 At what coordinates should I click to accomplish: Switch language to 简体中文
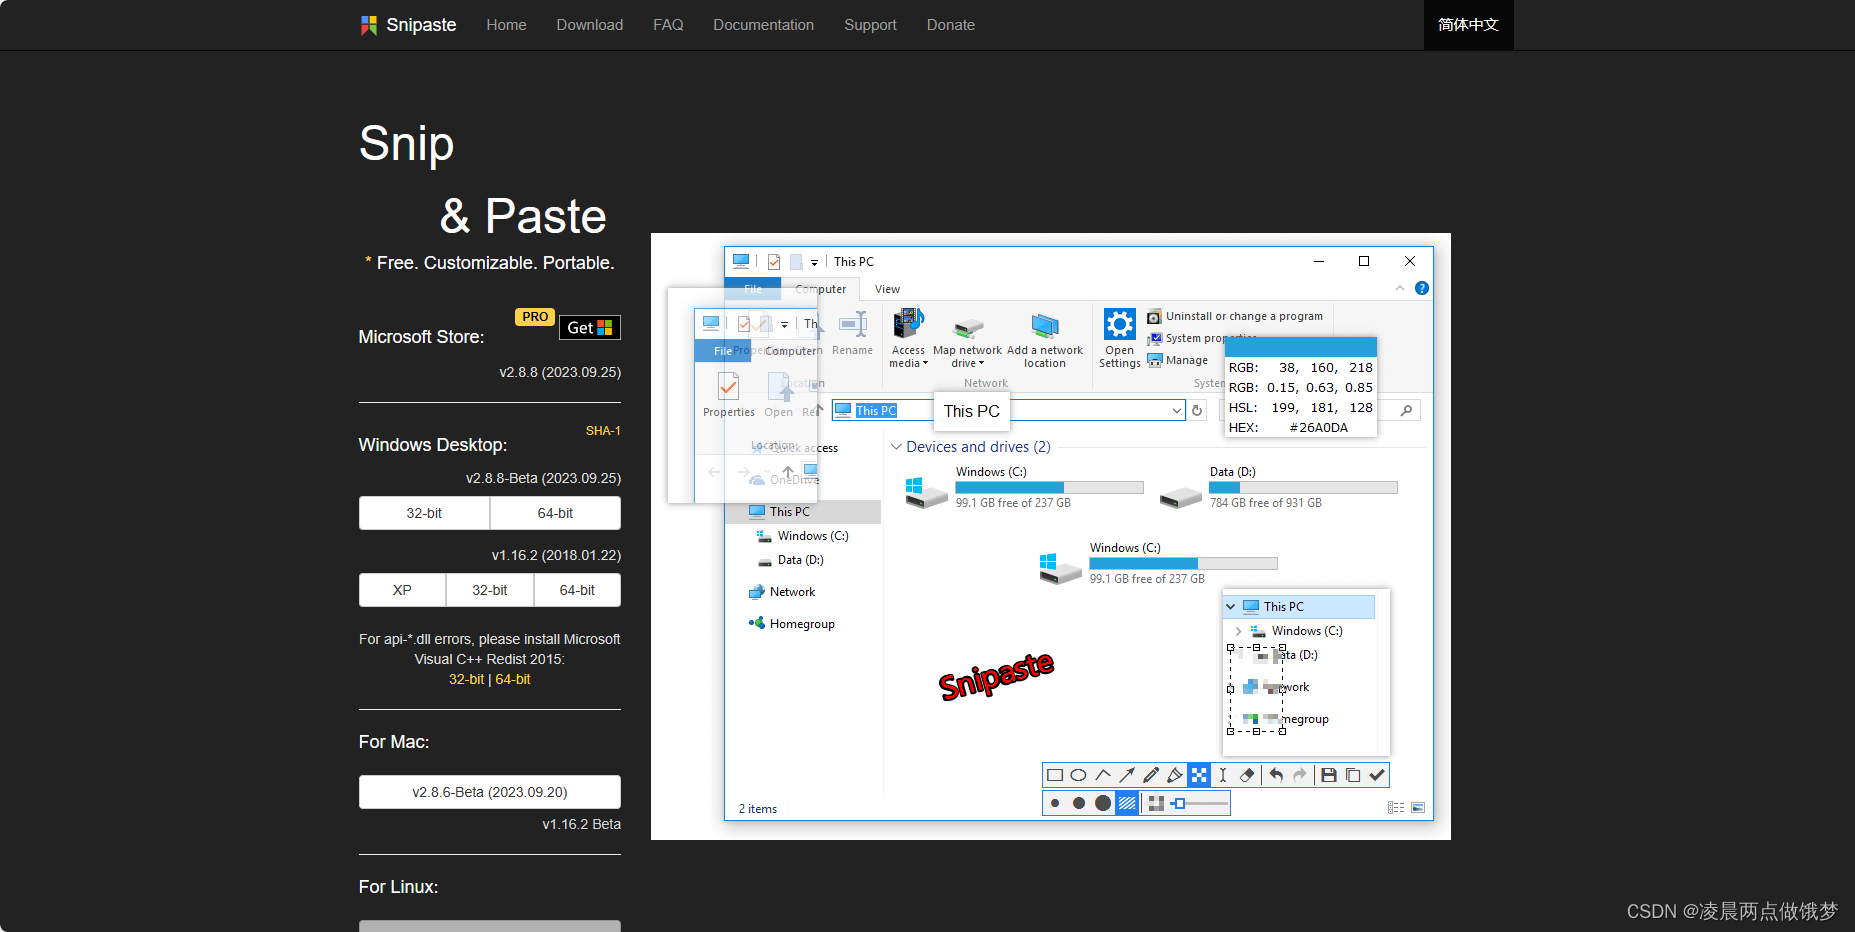pyautogui.click(x=1468, y=25)
